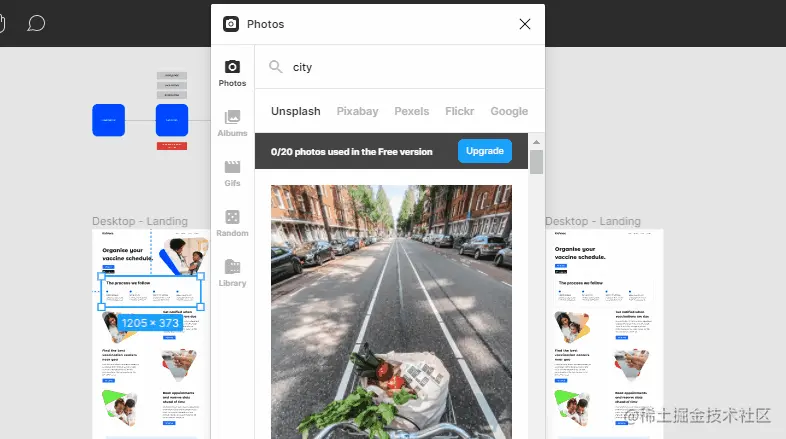Open the Library section in the sidebar
Screen dimensions: 786x439
[232, 274]
